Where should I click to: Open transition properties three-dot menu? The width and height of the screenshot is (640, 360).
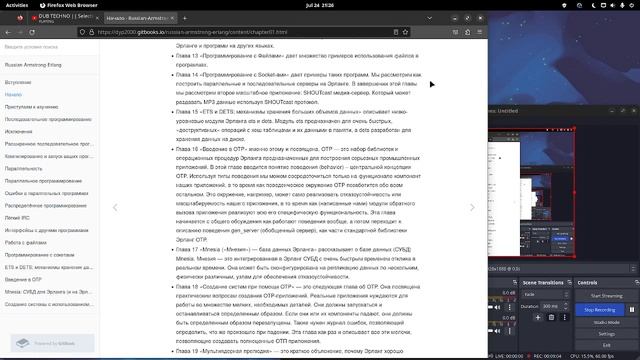[x=564, y=318]
